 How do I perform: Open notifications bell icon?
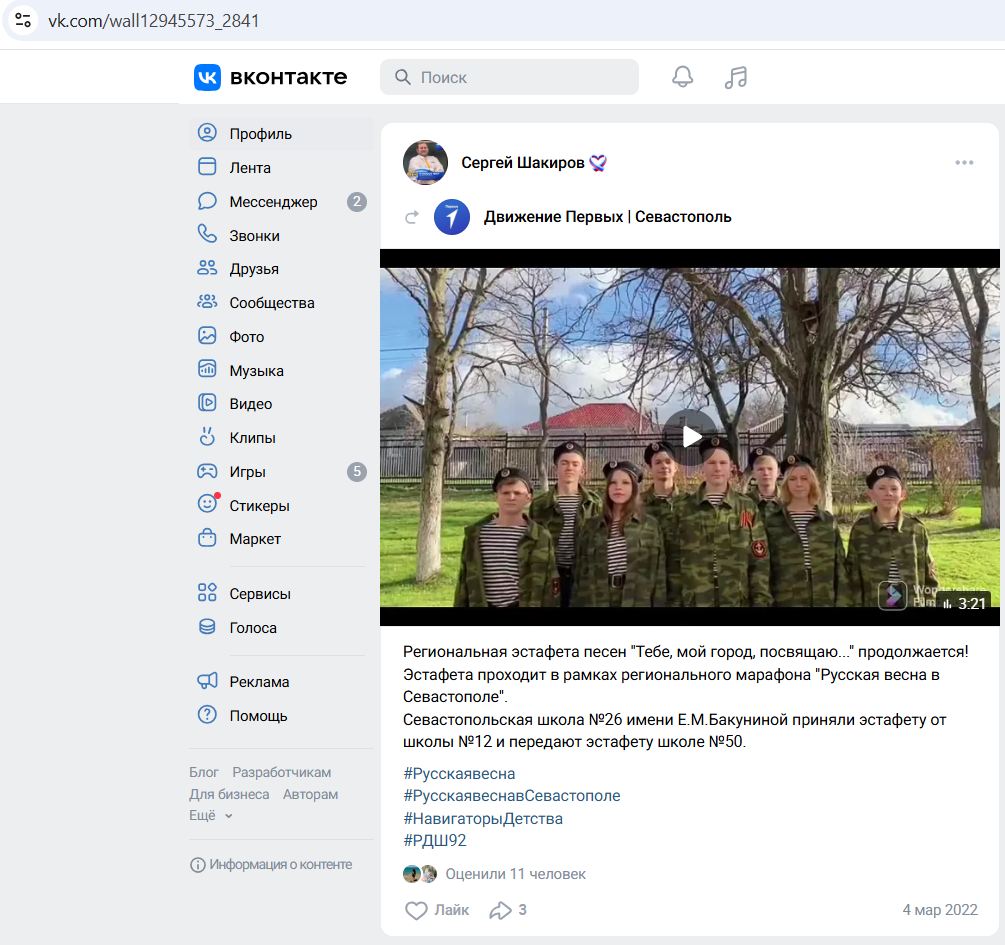click(683, 77)
